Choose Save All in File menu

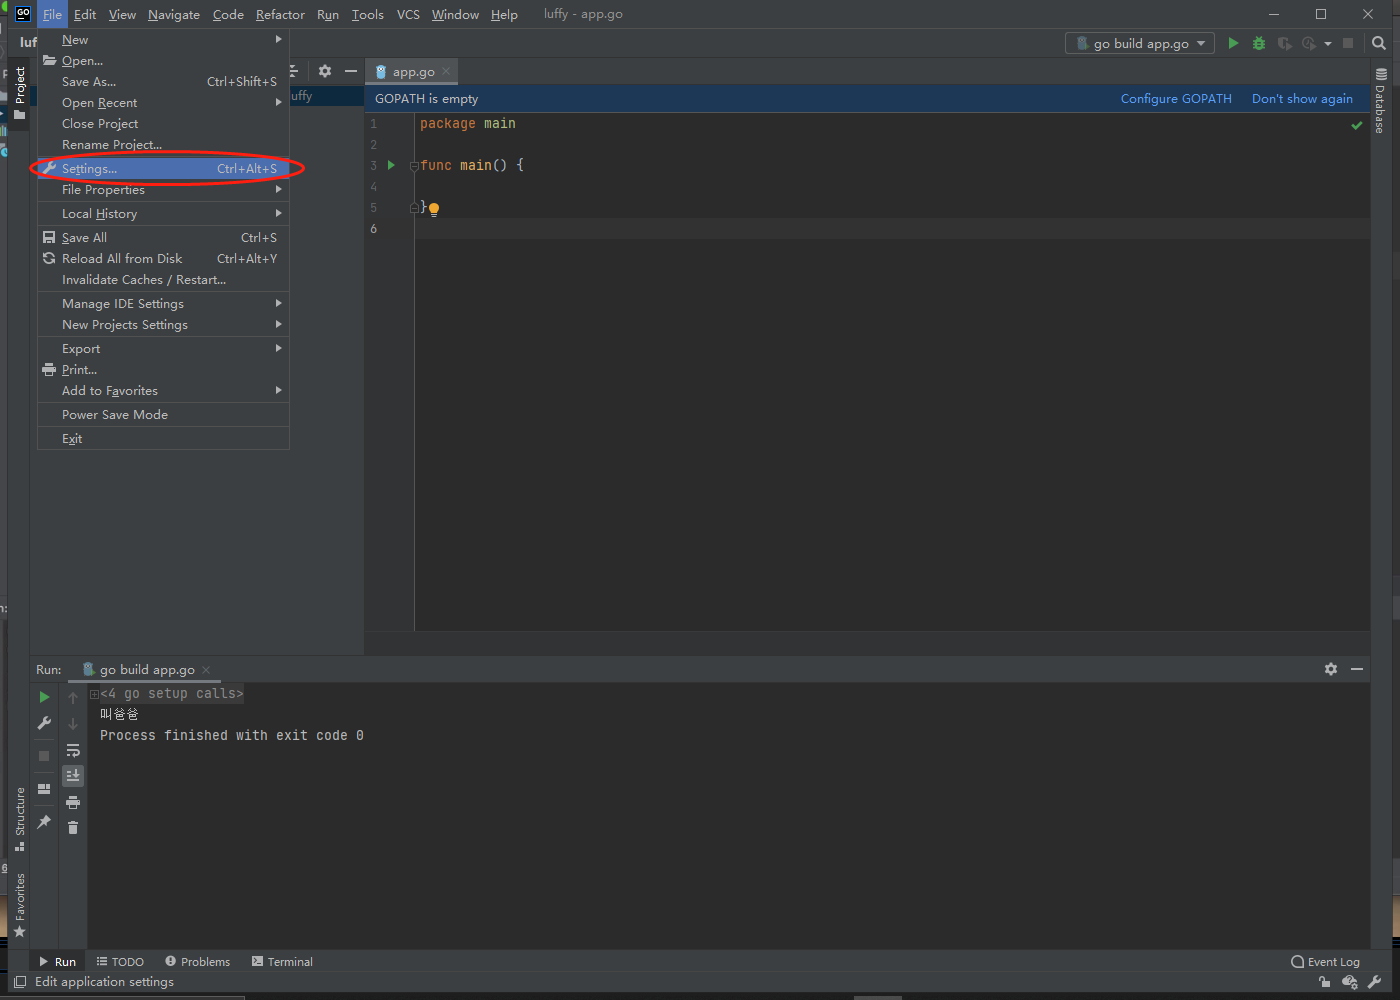[x=163, y=238]
